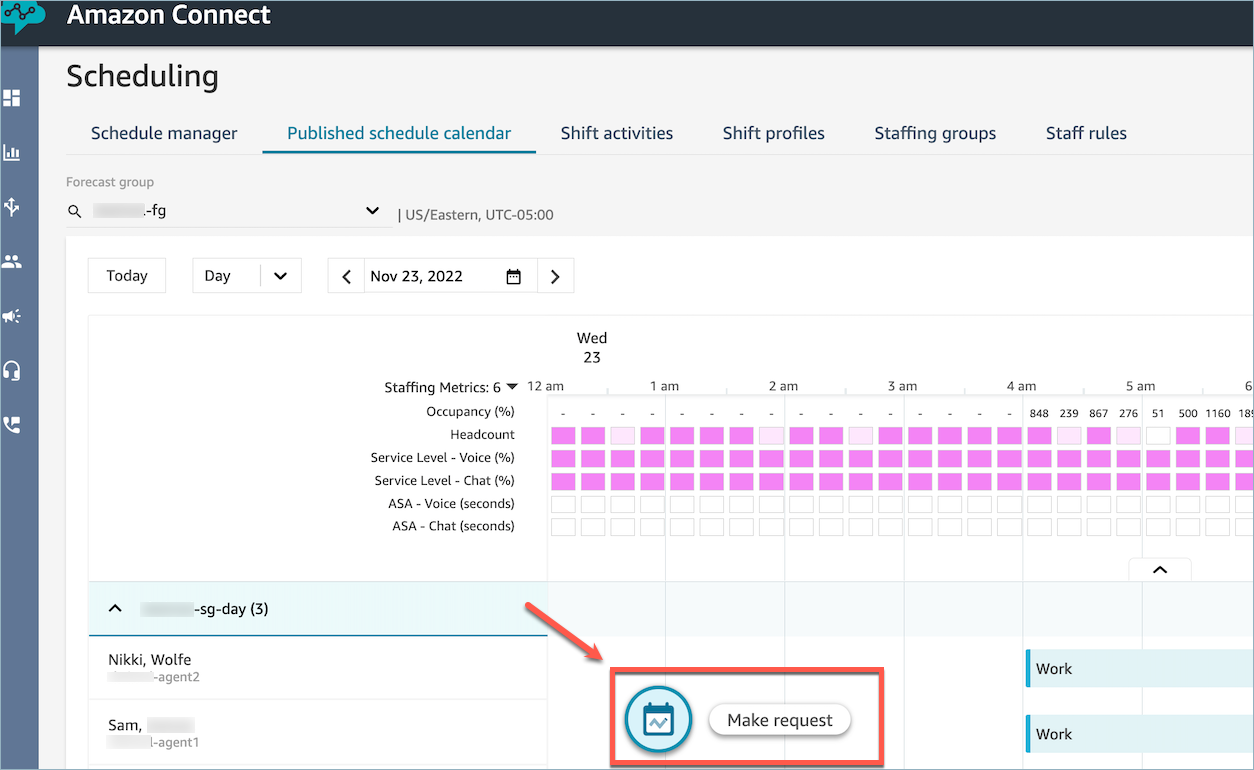Viewport: 1254px width, 770px height.
Task: Go to the next day arrow
Action: point(556,277)
